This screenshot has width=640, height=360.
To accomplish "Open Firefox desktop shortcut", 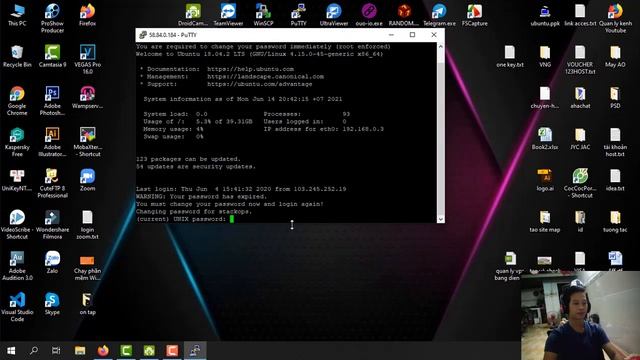I will tap(87, 15).
